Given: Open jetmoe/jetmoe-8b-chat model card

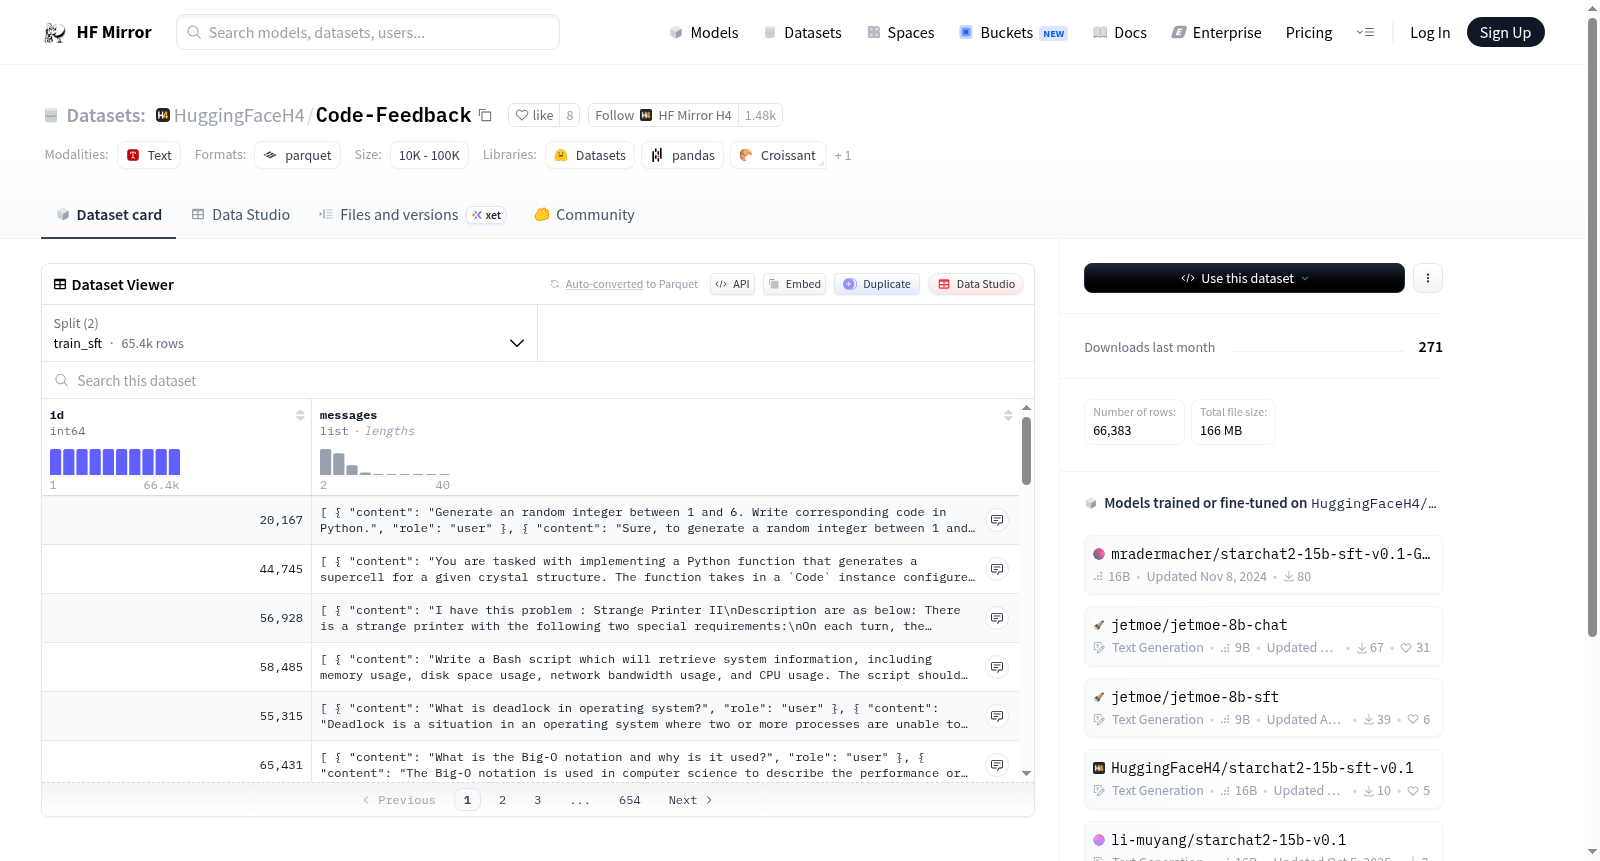Looking at the screenshot, I should (1263, 636).
